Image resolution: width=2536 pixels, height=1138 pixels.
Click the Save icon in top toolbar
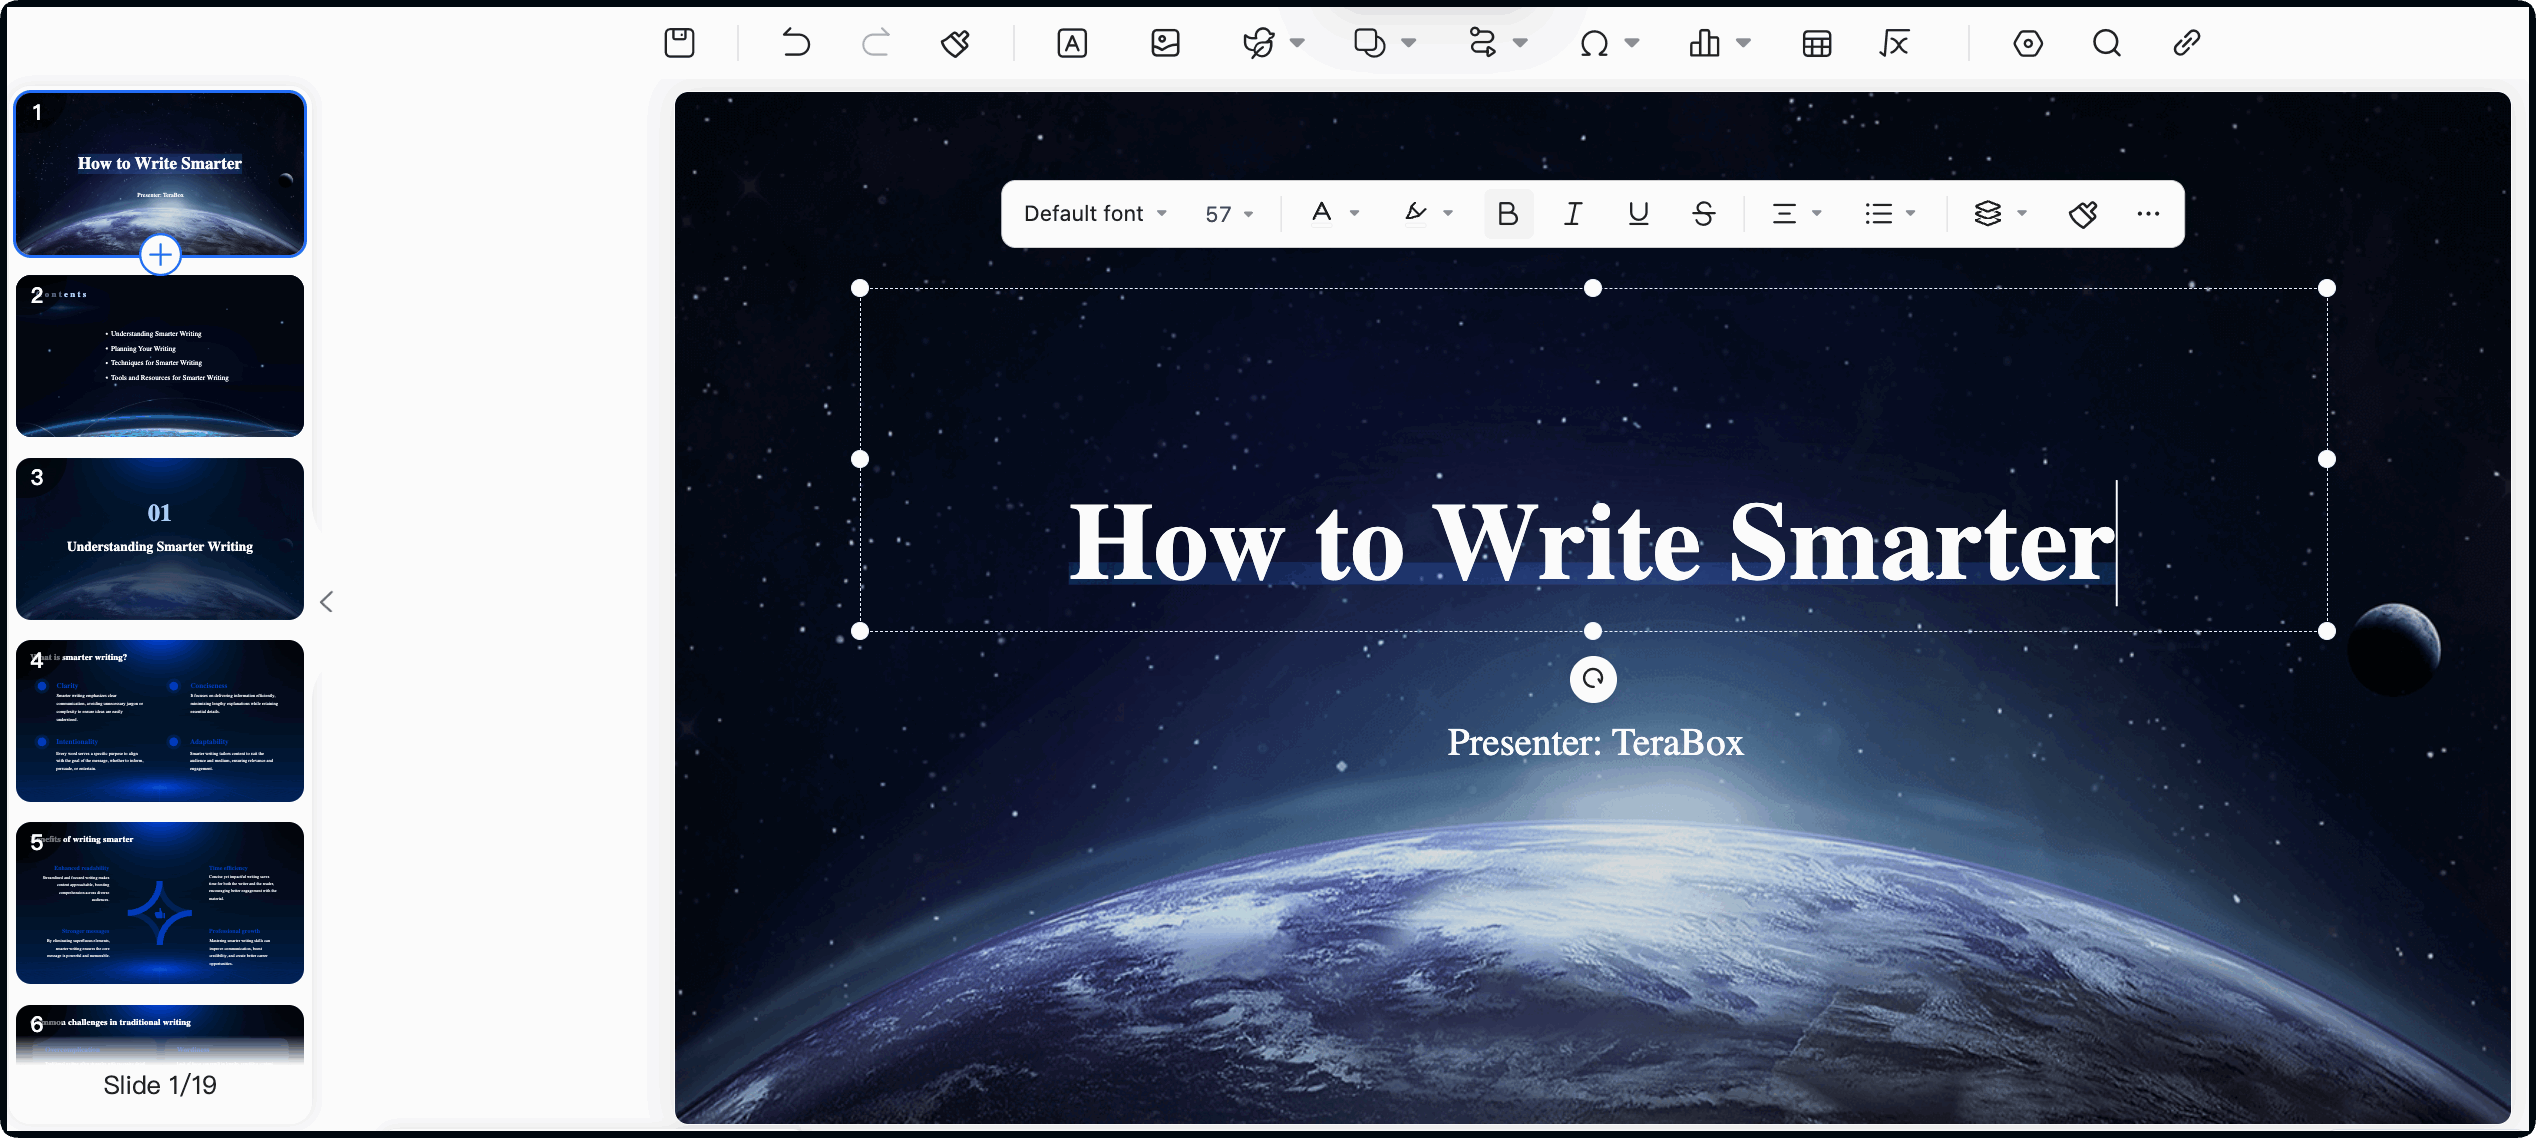[x=679, y=43]
